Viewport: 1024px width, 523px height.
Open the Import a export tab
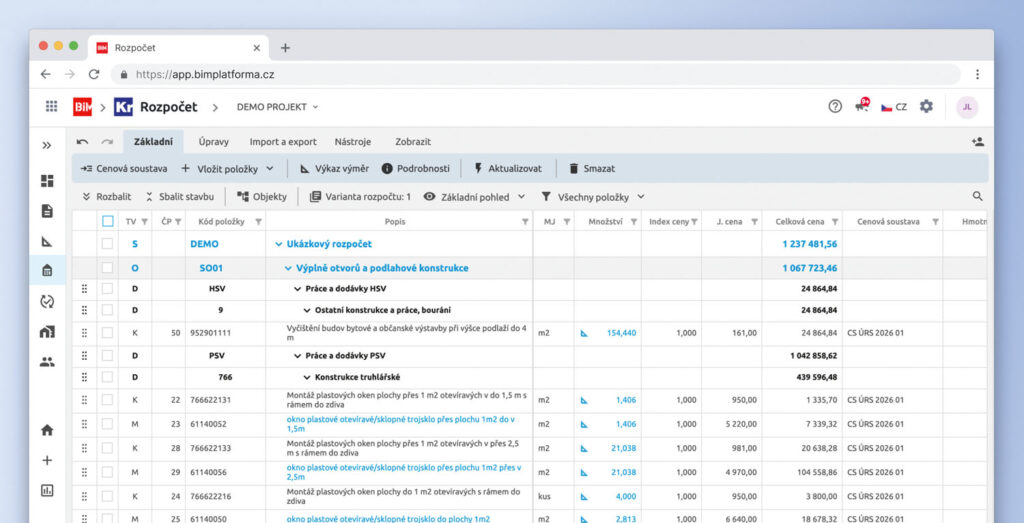283,142
